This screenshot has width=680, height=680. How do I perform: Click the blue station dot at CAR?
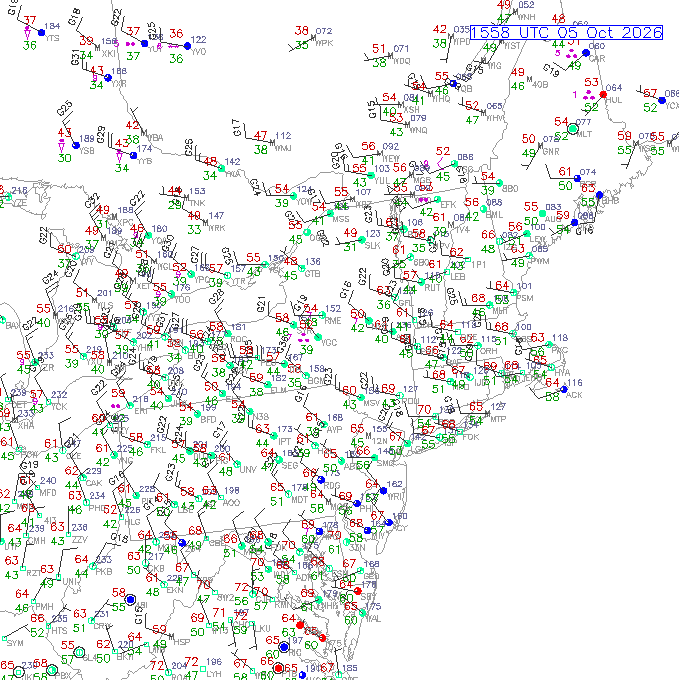[586, 53]
